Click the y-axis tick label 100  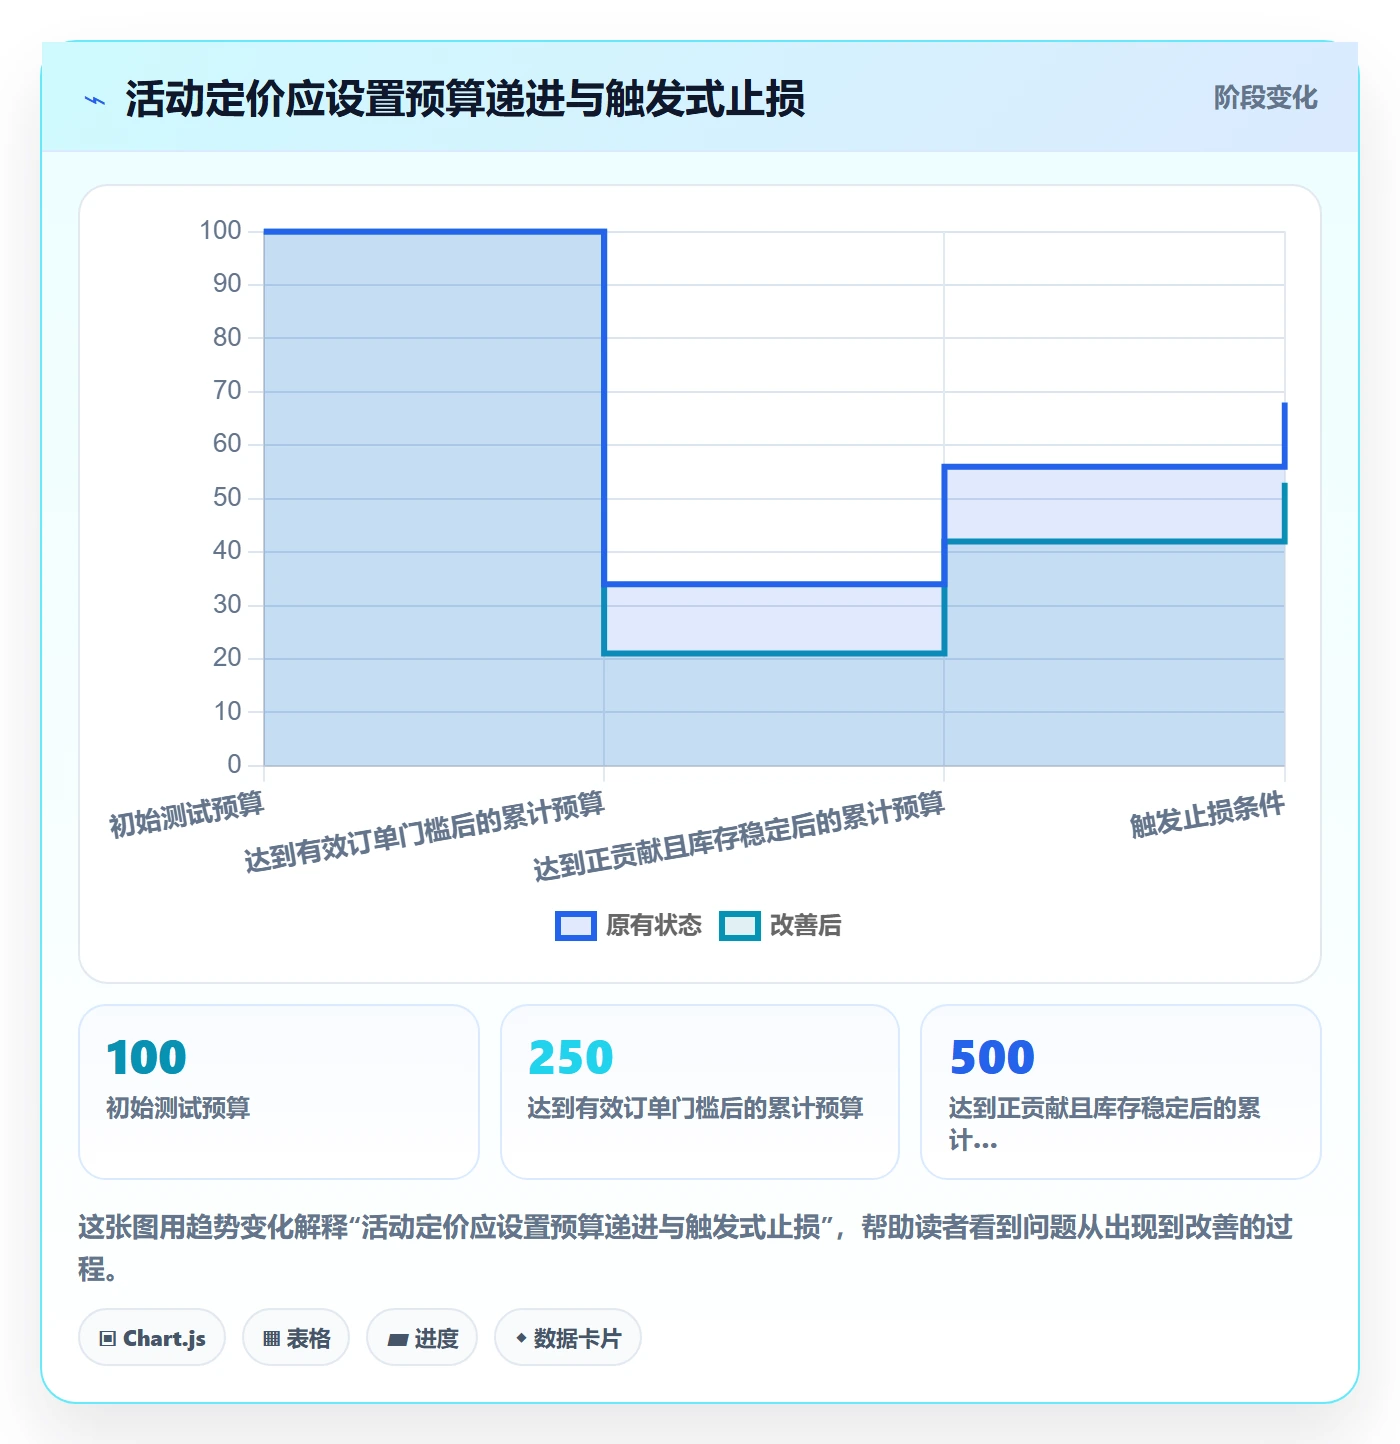coord(220,231)
